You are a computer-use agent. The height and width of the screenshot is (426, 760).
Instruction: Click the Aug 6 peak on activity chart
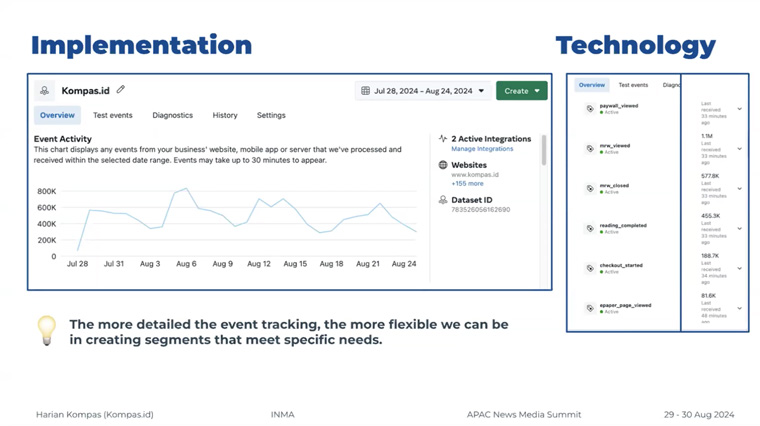tap(186, 189)
